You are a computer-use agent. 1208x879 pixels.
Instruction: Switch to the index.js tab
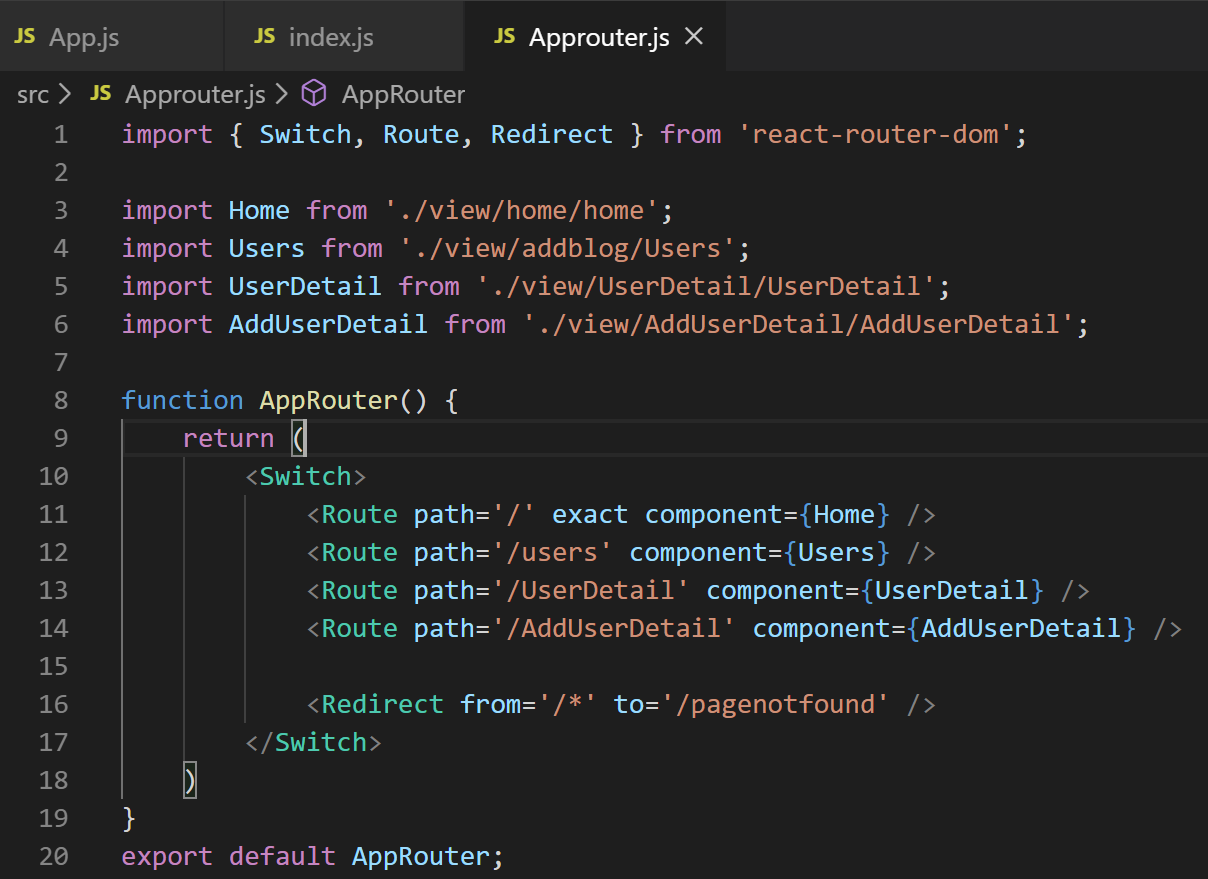coord(330,37)
